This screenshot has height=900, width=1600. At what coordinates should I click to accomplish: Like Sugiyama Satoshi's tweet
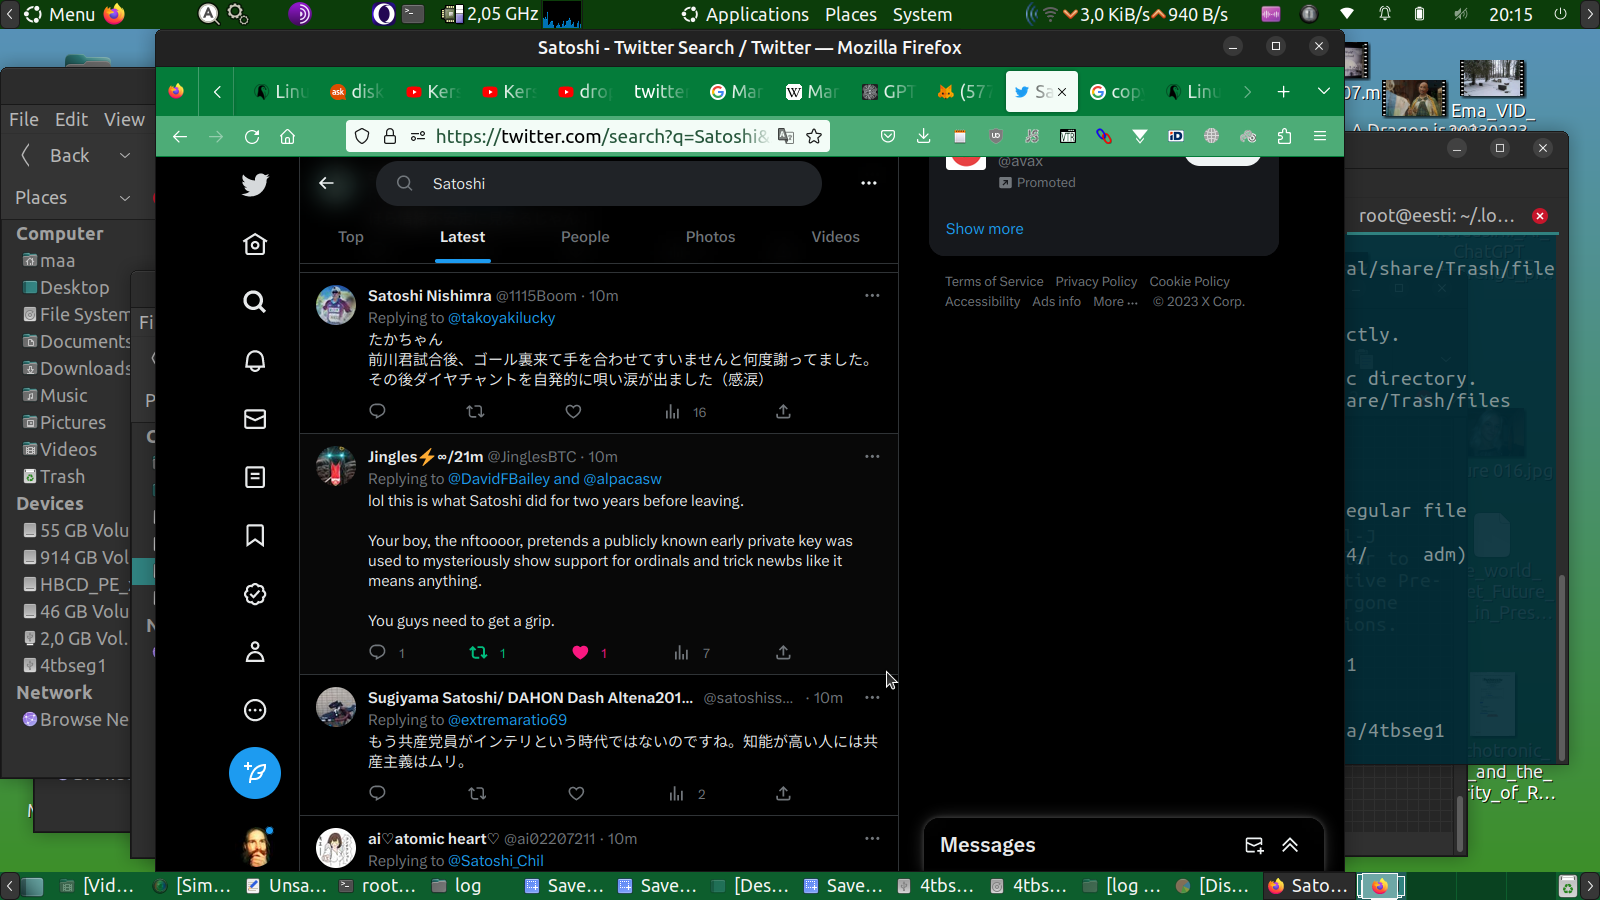click(576, 793)
